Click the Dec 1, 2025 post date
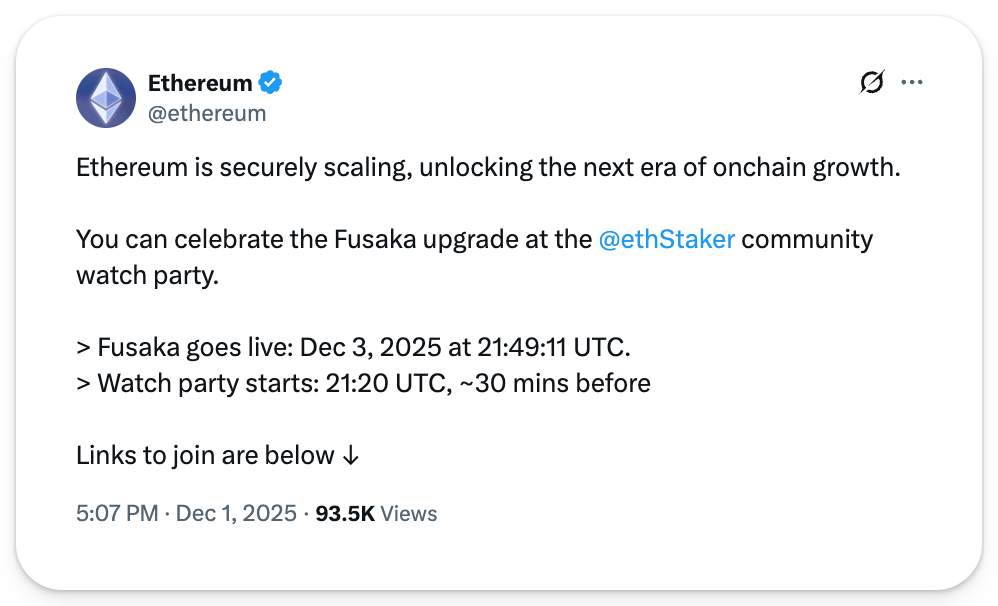 pyautogui.click(x=236, y=514)
